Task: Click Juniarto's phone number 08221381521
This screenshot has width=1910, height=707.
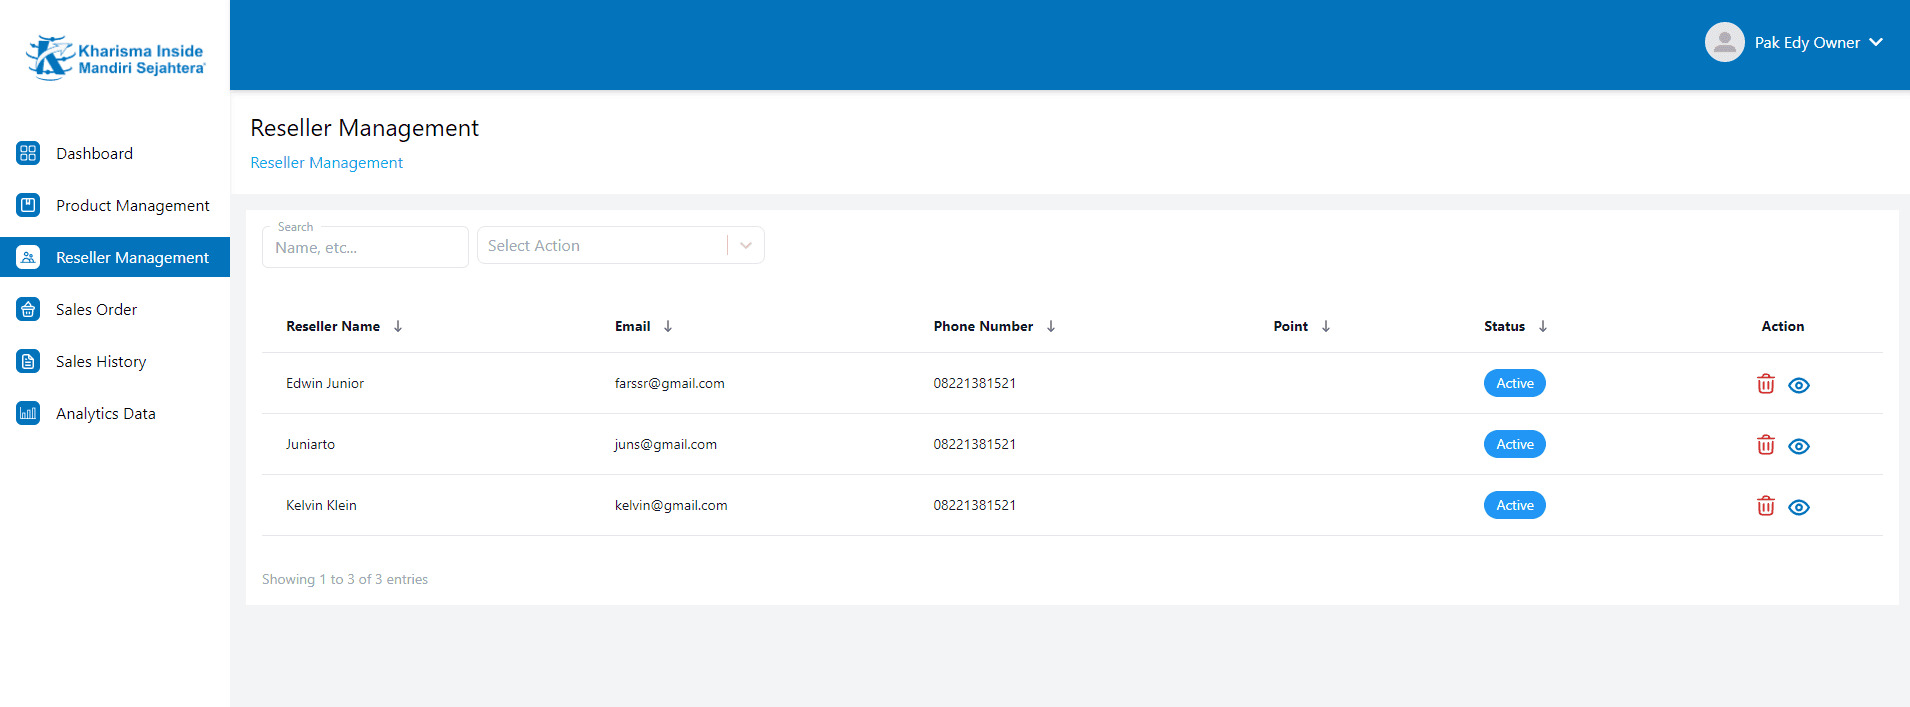Action: (x=974, y=444)
